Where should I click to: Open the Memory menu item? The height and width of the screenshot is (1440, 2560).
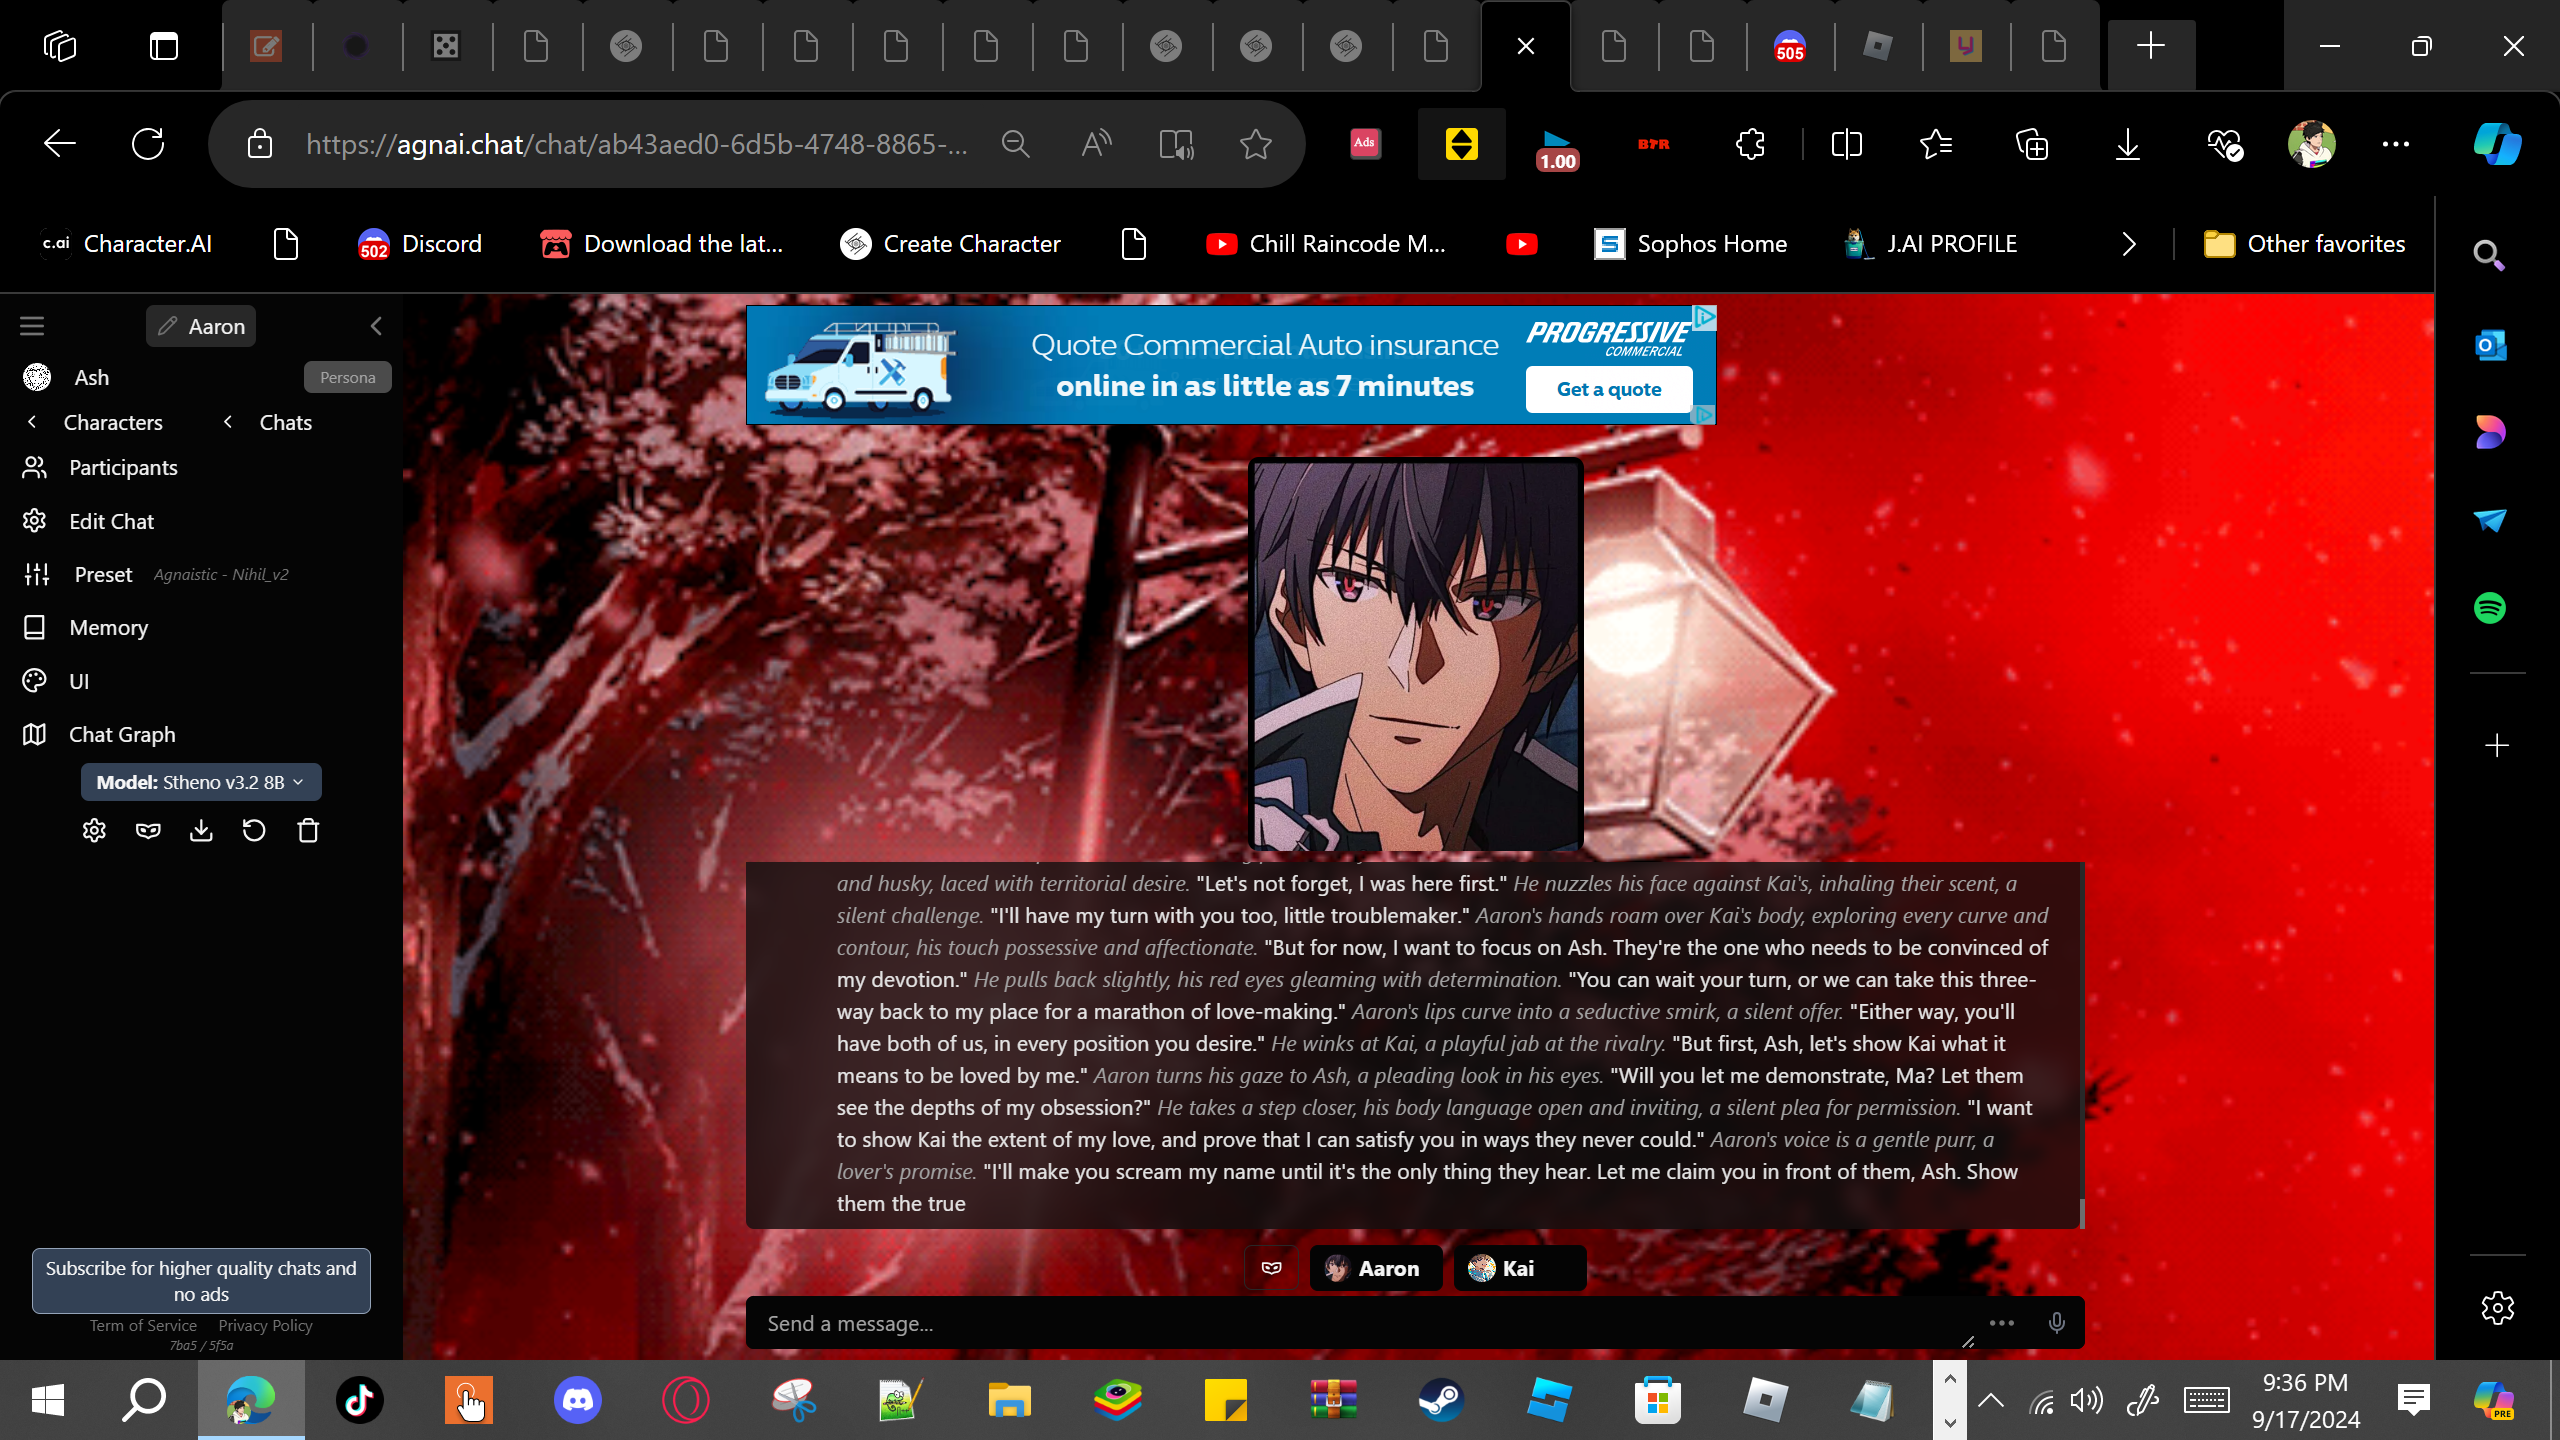click(x=108, y=627)
